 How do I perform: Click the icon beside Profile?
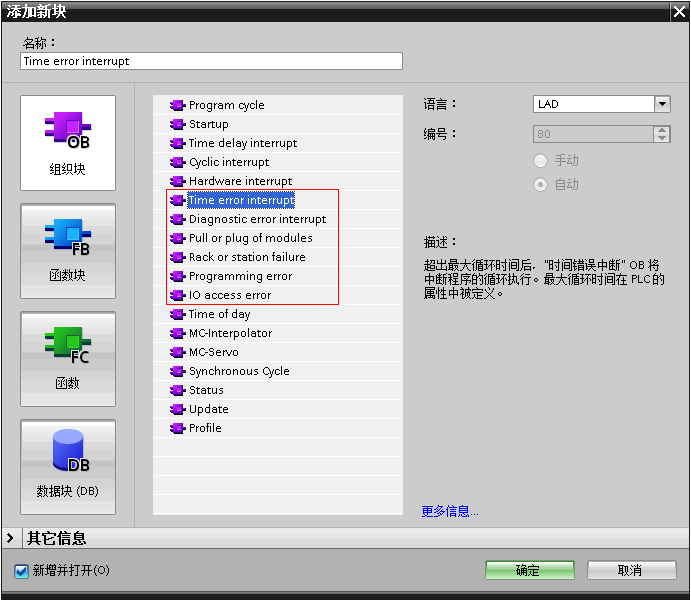click(178, 428)
